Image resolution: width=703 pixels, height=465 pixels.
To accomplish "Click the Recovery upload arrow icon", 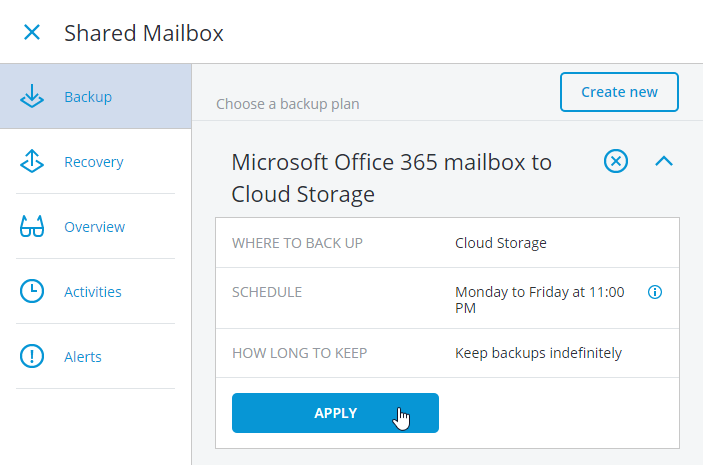I will (32, 161).
